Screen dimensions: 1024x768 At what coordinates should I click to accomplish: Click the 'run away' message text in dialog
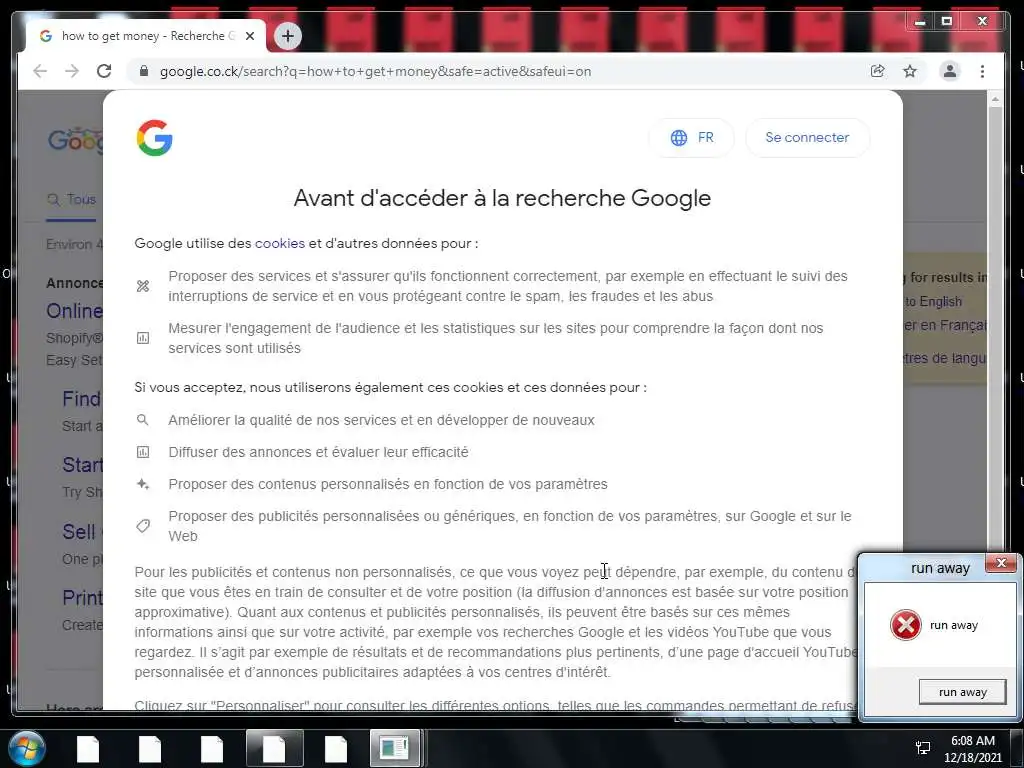(953, 626)
